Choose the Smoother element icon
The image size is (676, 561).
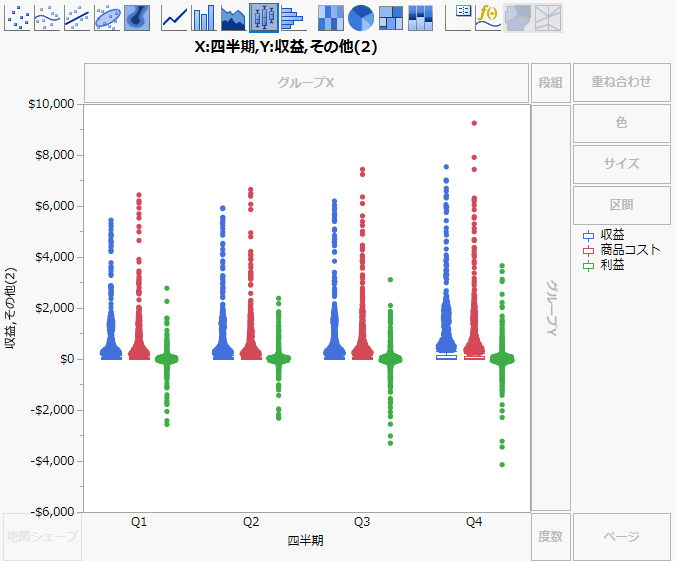point(47,17)
